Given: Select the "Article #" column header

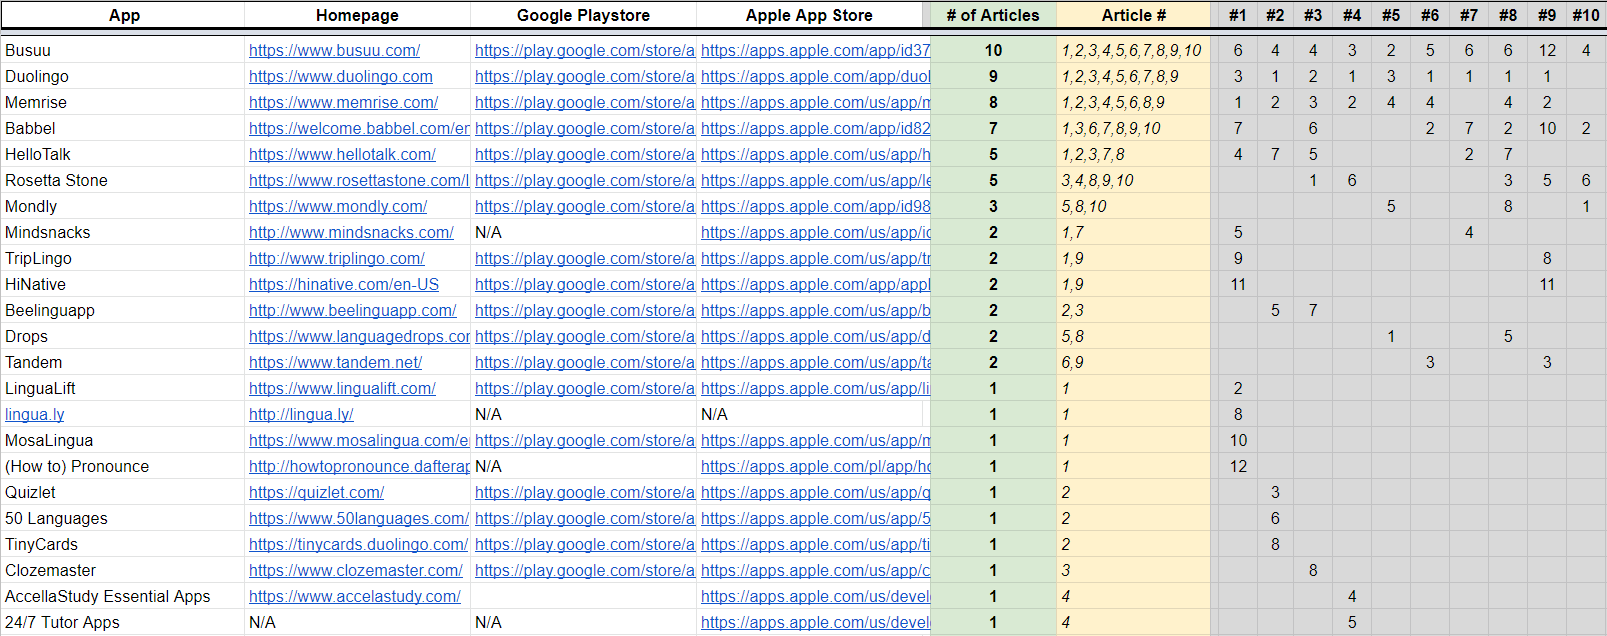Looking at the screenshot, I should click(x=1133, y=15).
